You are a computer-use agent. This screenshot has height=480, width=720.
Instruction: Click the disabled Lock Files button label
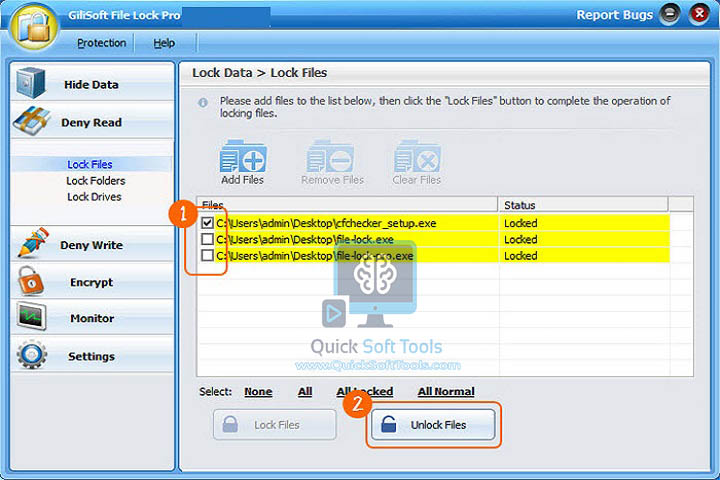(x=277, y=425)
